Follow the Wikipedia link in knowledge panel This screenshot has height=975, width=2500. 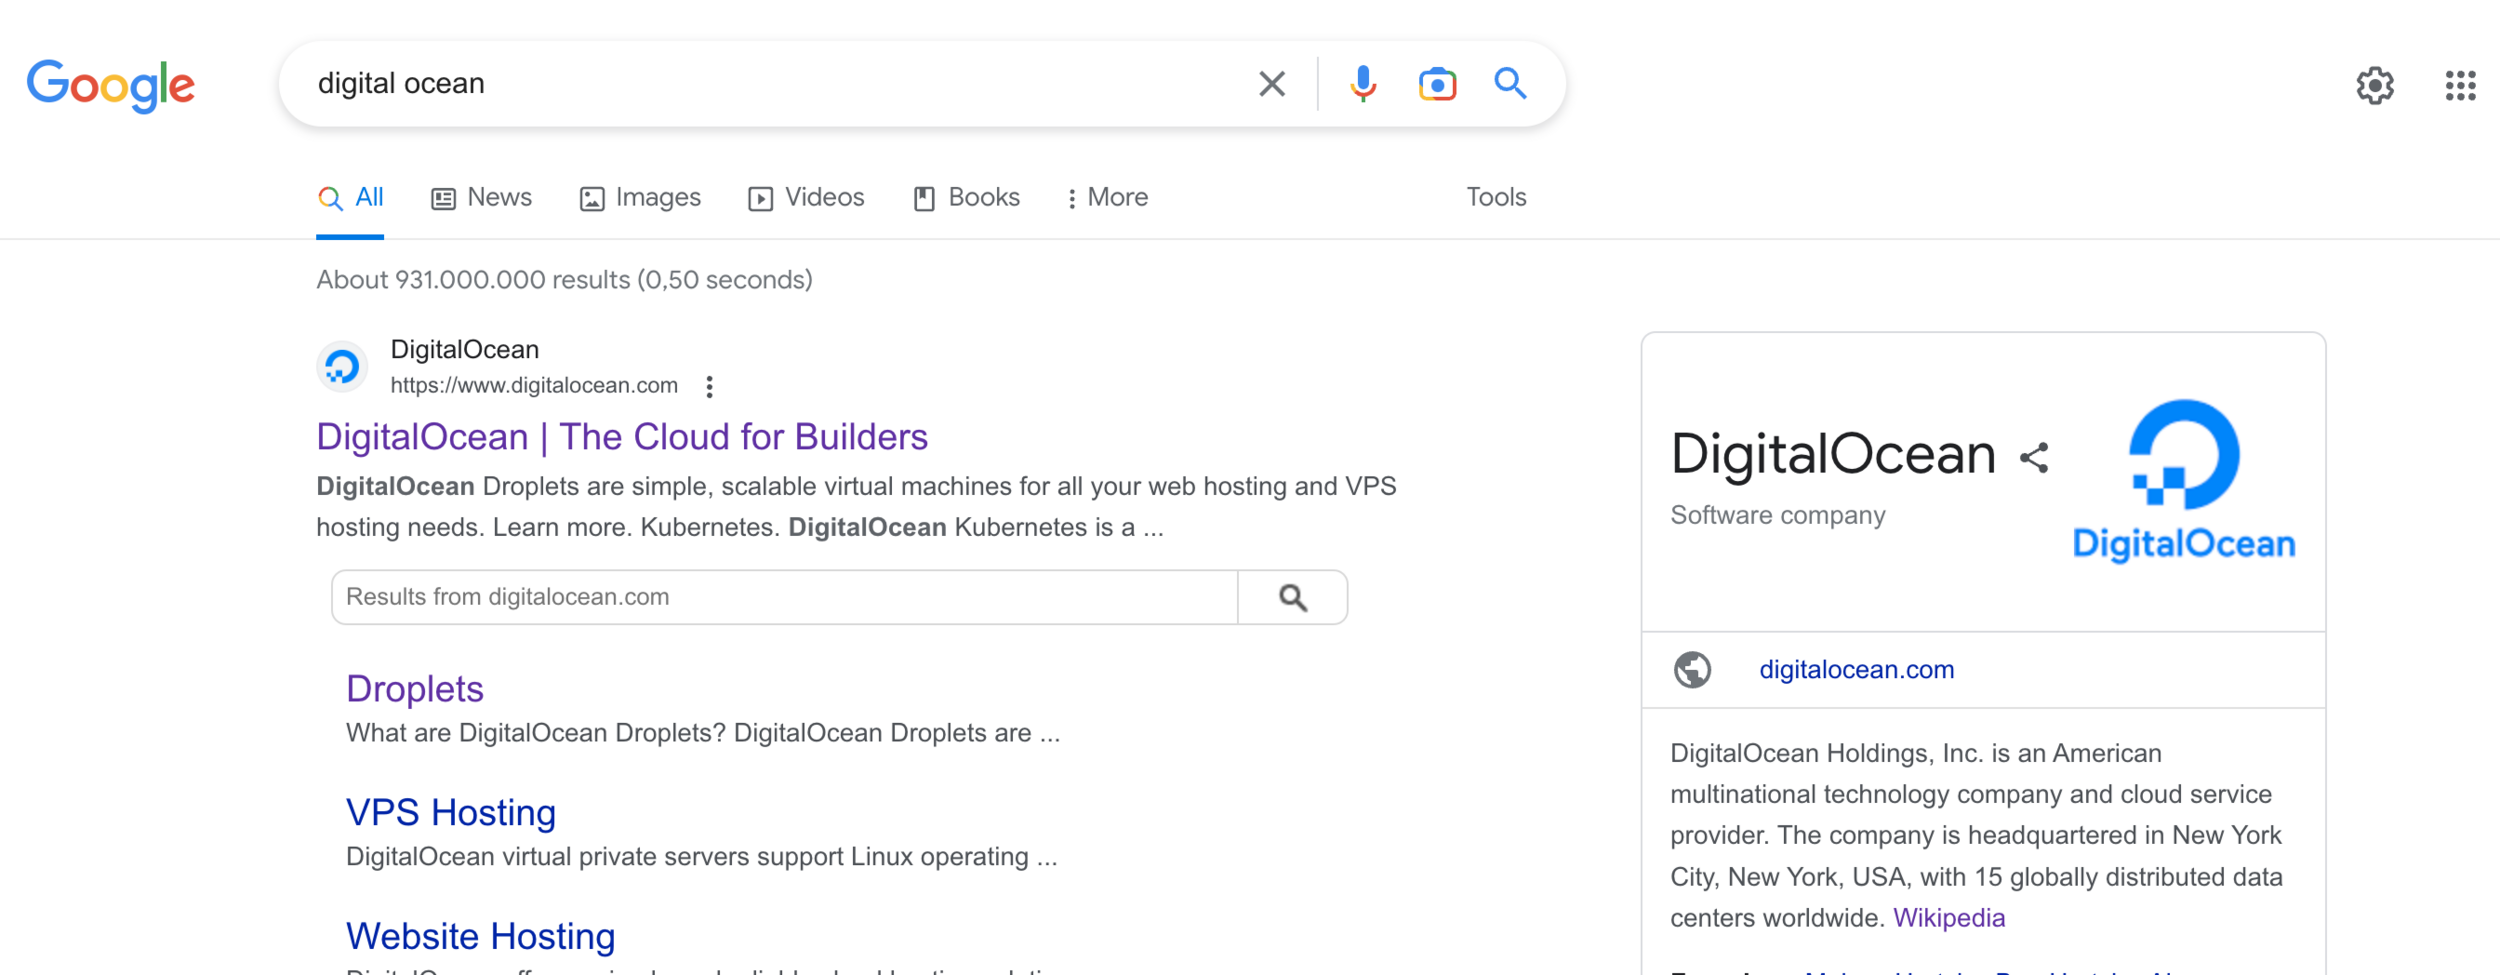(1948, 918)
